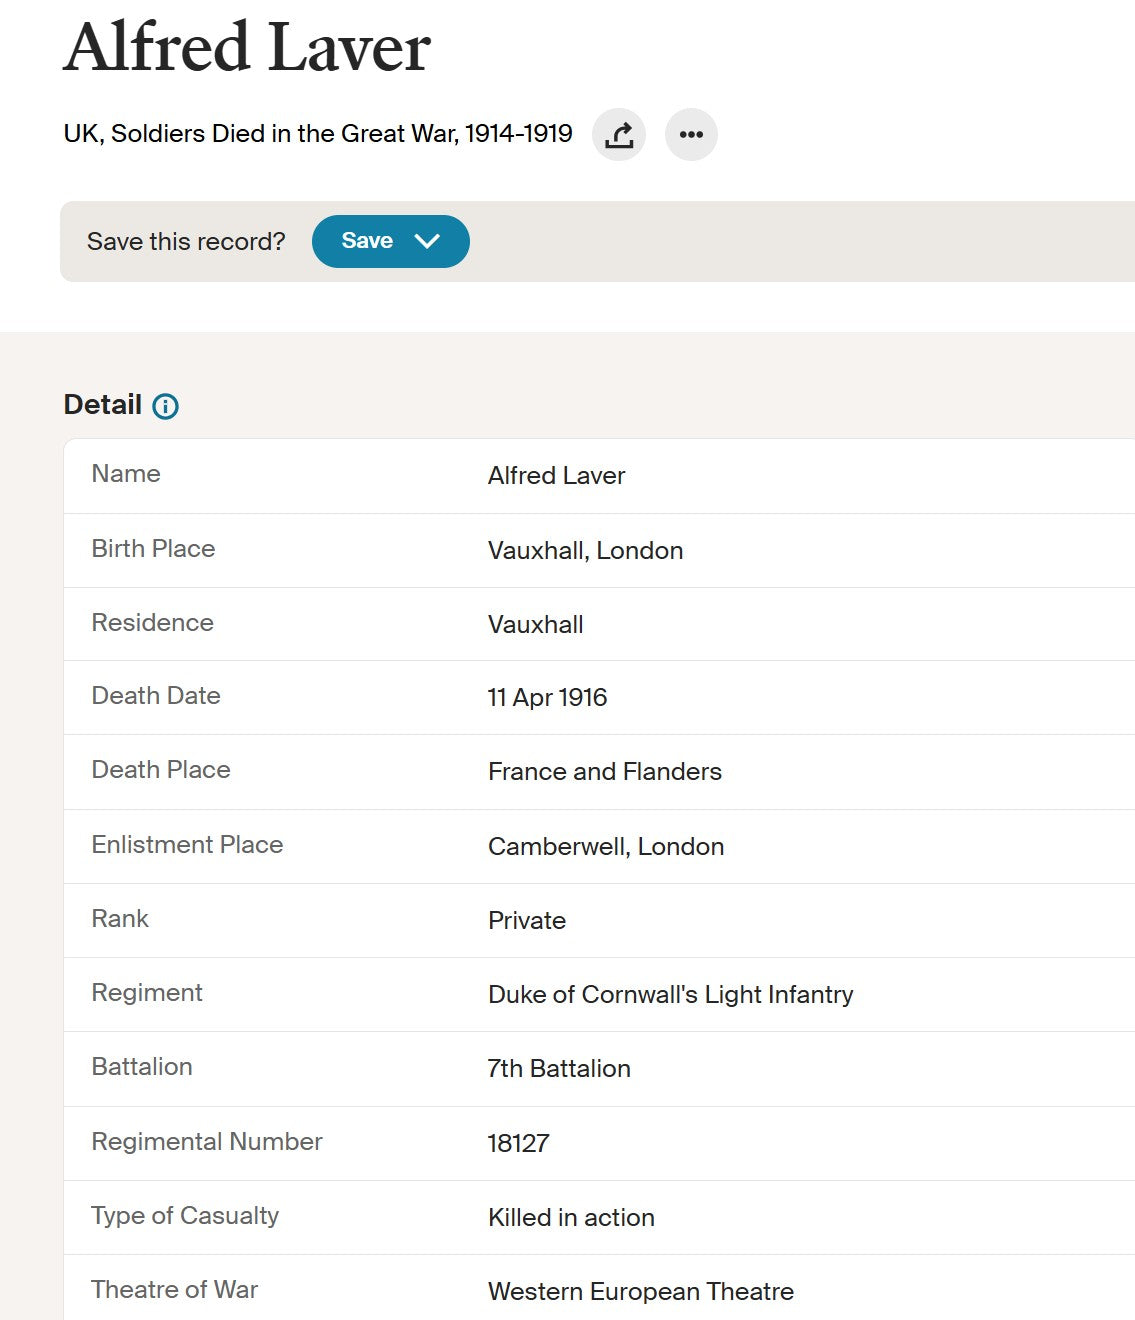The image size is (1135, 1320).
Task: Click the name value Alfred Laver
Action: [x=556, y=476]
